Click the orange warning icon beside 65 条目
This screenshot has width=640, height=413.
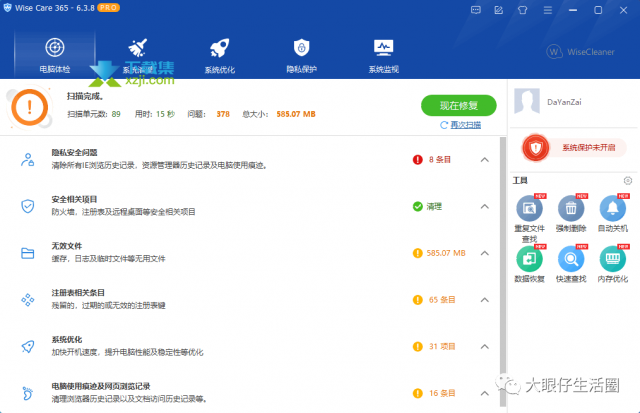418,300
